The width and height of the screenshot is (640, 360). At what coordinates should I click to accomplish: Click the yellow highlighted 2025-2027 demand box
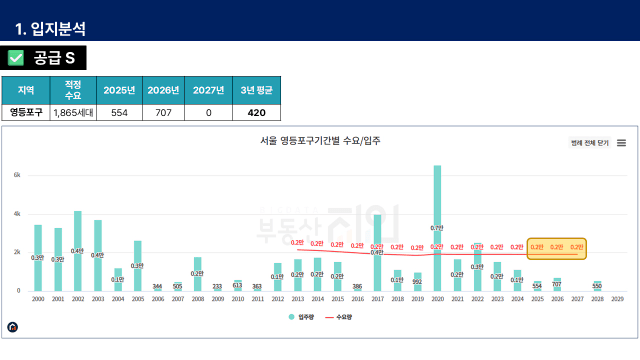(557, 249)
